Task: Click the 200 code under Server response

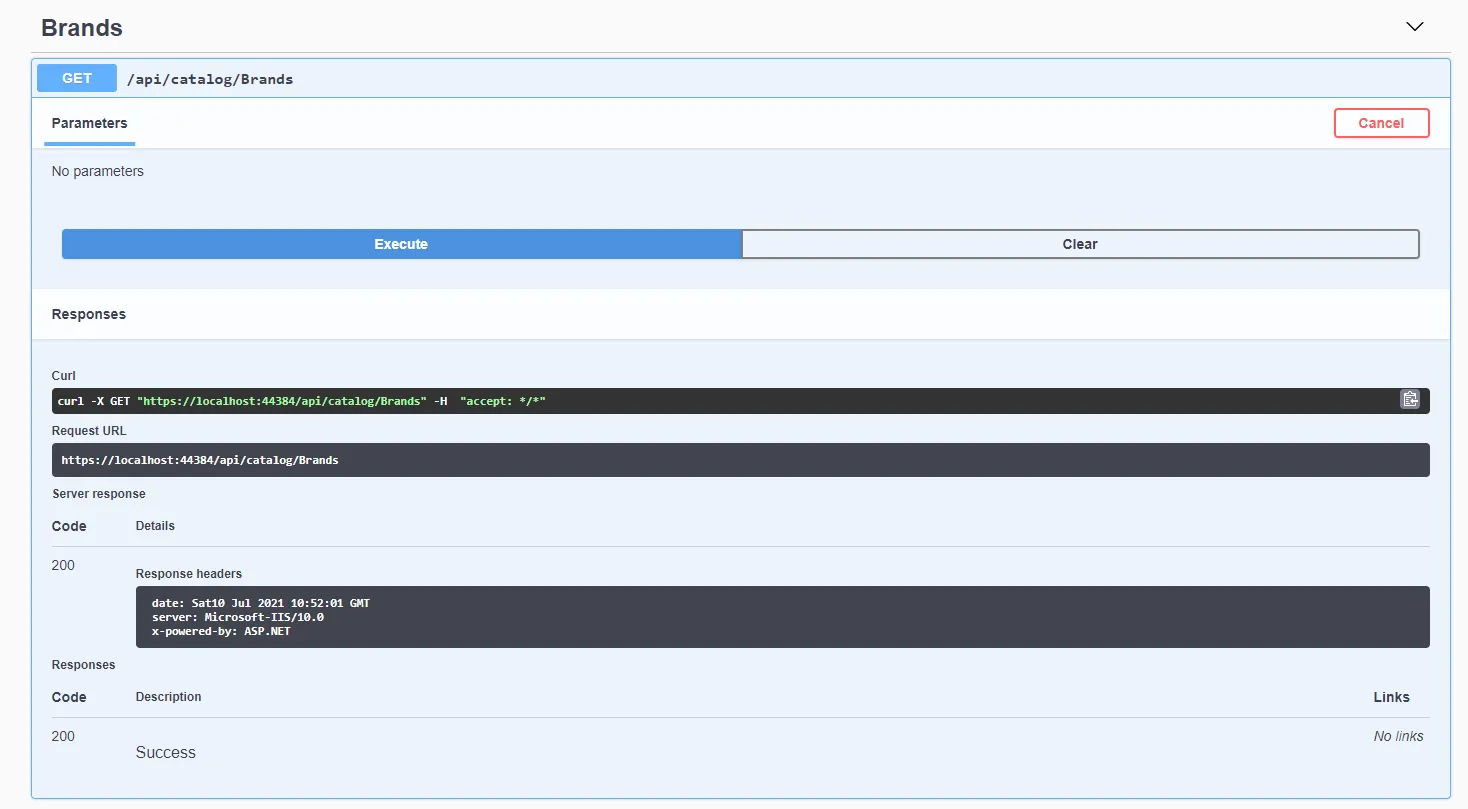Action: tap(62, 565)
